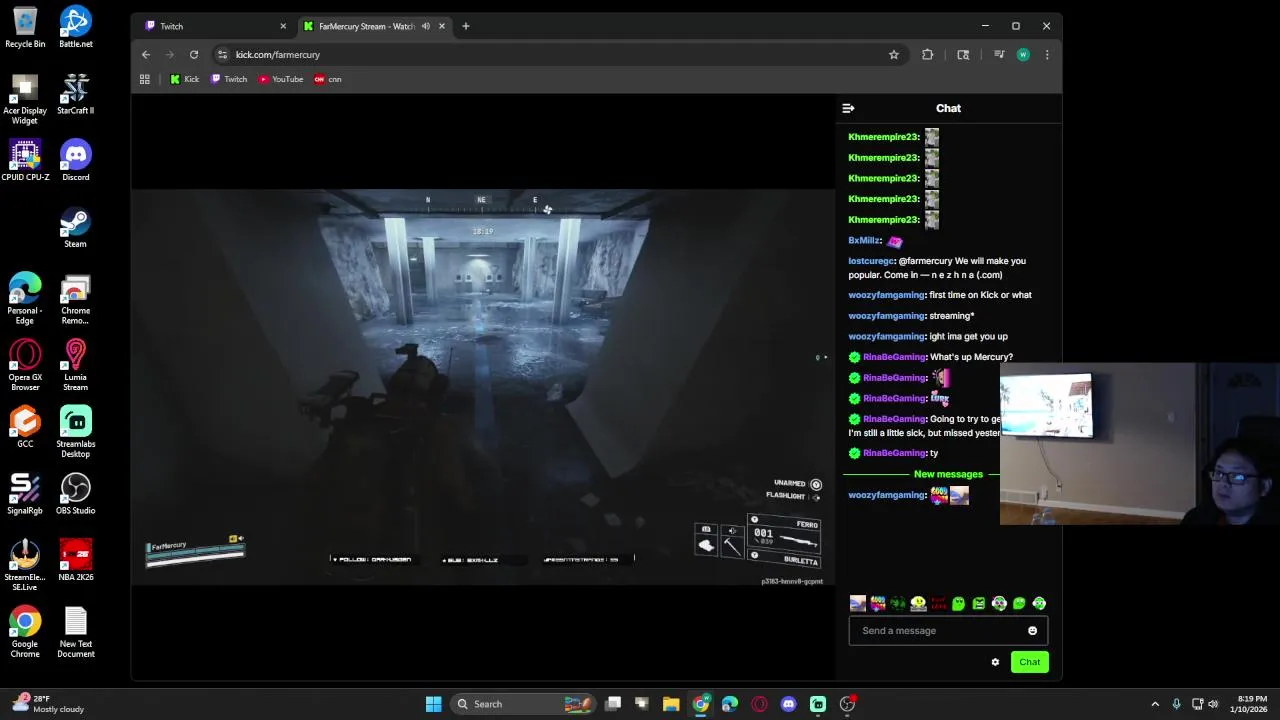Viewport: 1280px width, 720px height.
Task: Open YouTube bookmark
Action: click(281, 79)
